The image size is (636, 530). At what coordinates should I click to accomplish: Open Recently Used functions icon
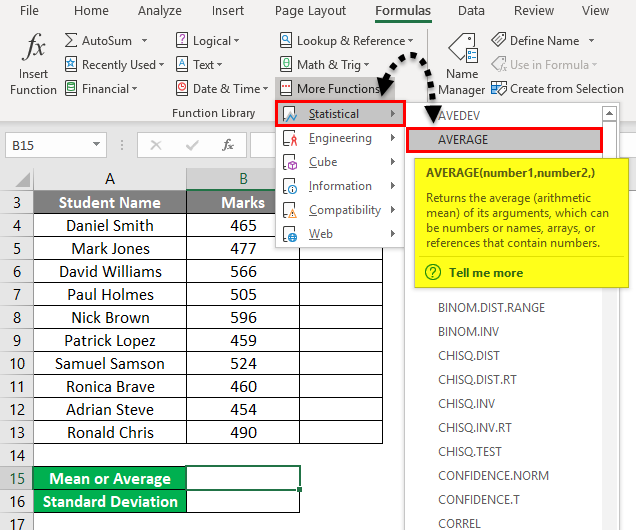tap(71, 64)
